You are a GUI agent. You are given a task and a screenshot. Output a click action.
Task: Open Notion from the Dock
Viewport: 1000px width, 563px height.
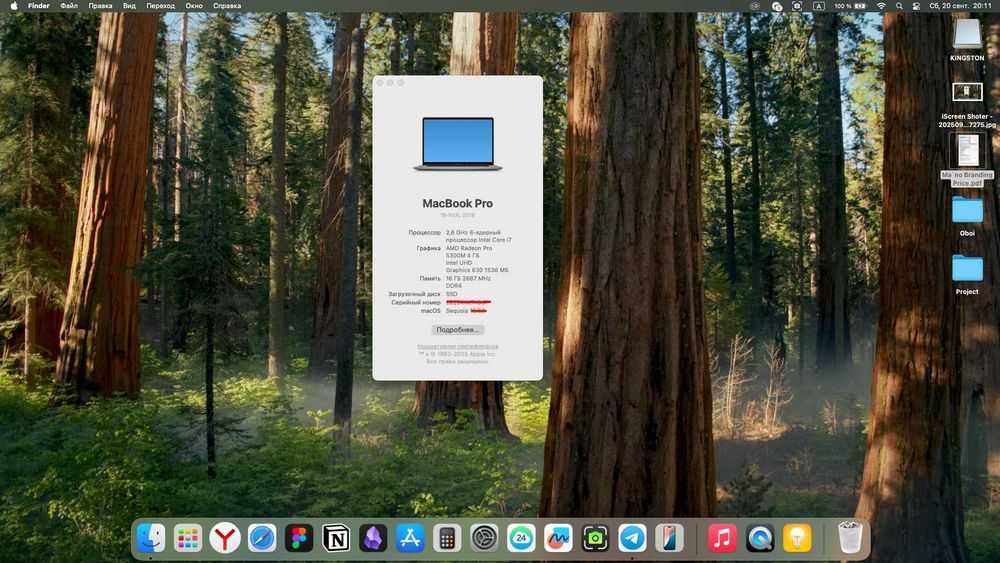tap(336, 538)
